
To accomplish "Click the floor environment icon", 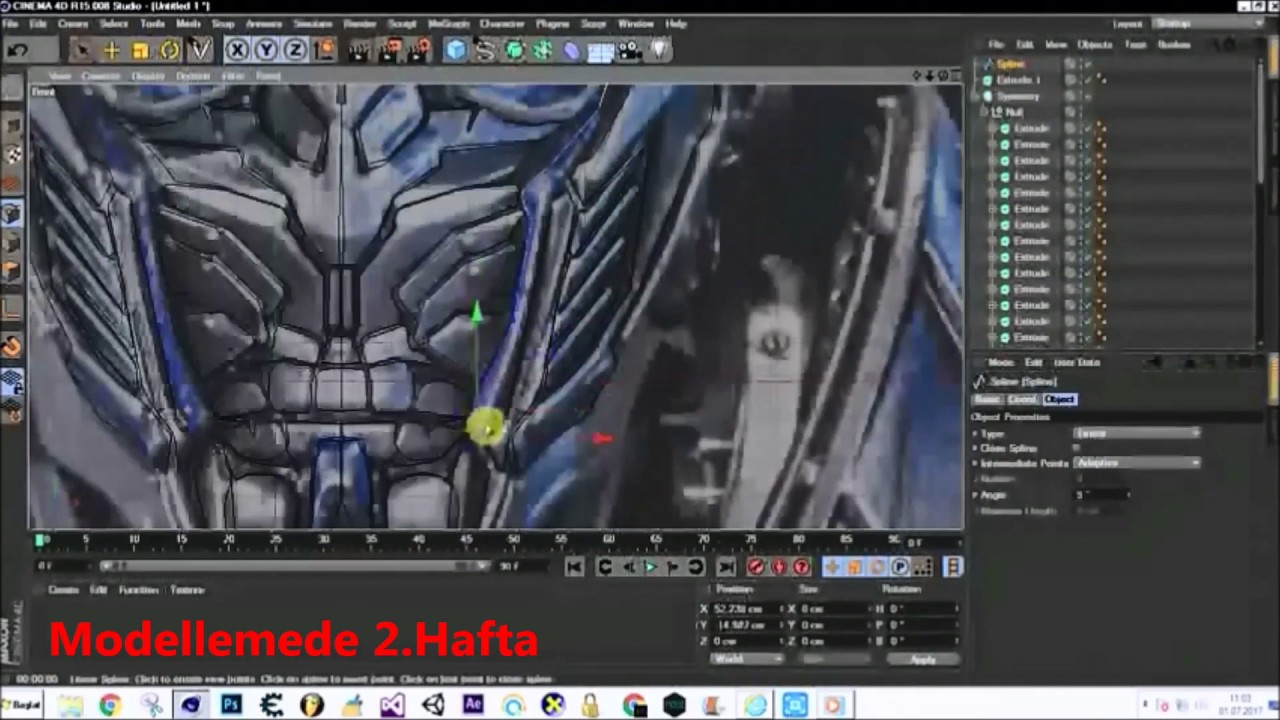I will click(x=601, y=50).
